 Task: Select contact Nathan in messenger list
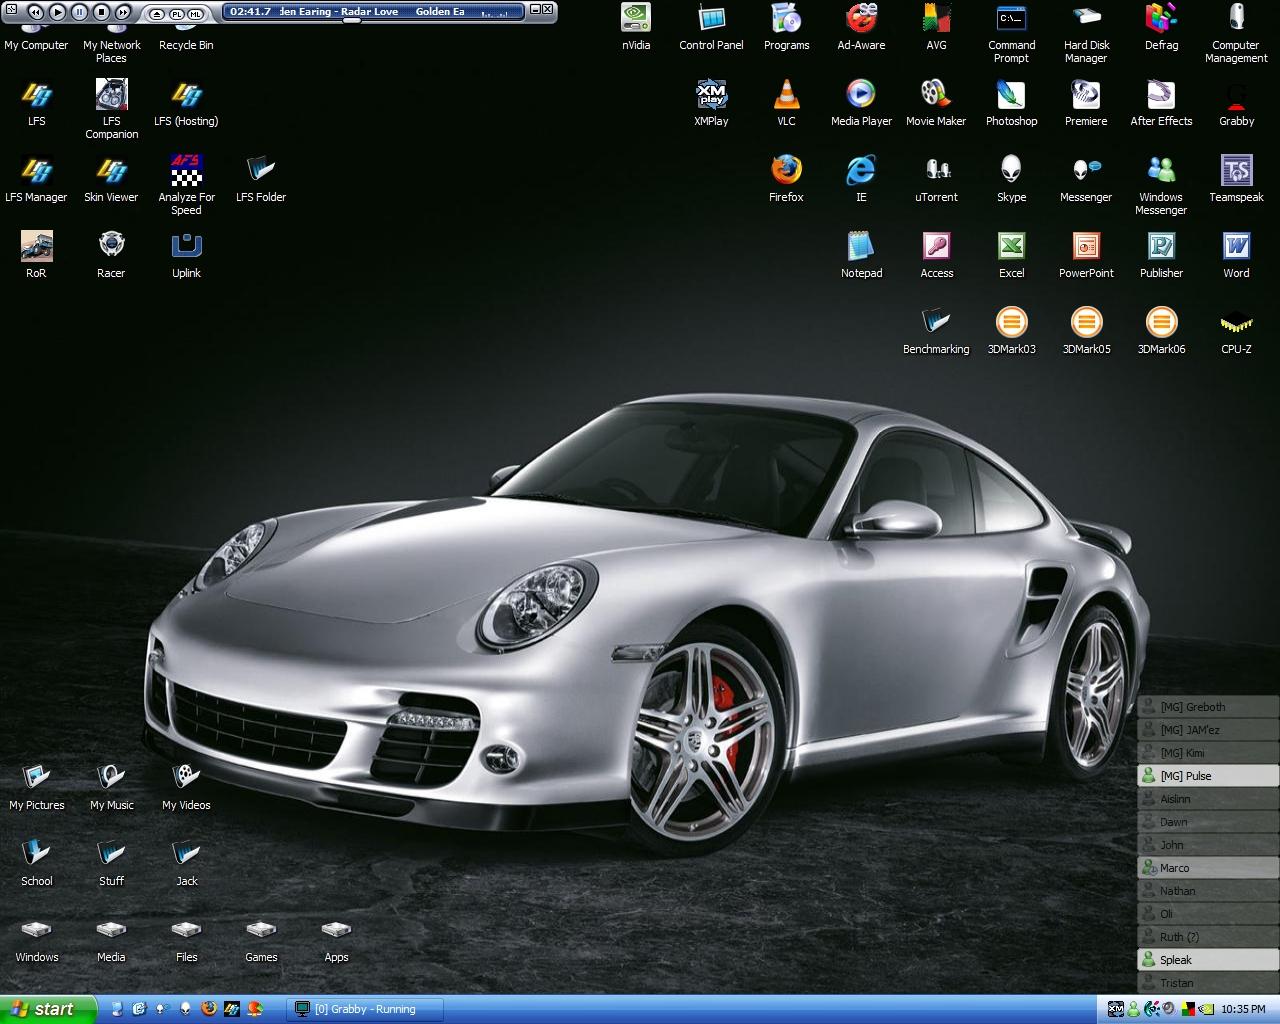click(1208, 891)
